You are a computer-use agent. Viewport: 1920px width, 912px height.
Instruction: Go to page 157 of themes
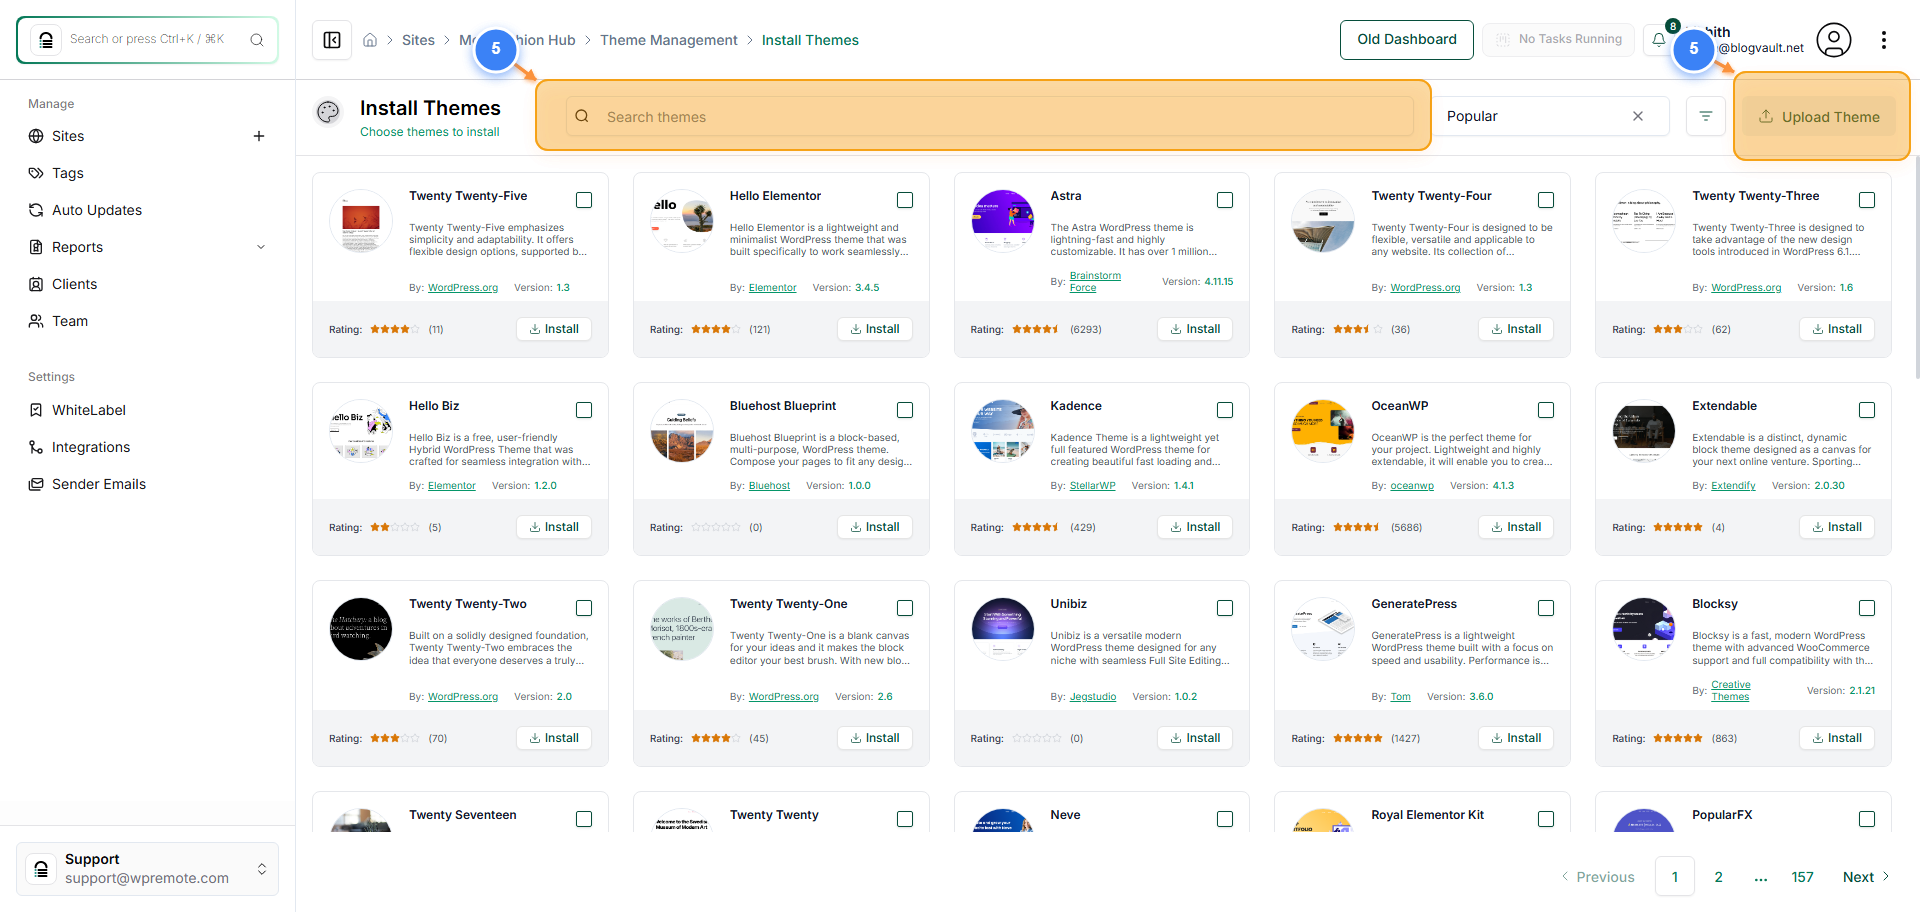(x=1802, y=877)
